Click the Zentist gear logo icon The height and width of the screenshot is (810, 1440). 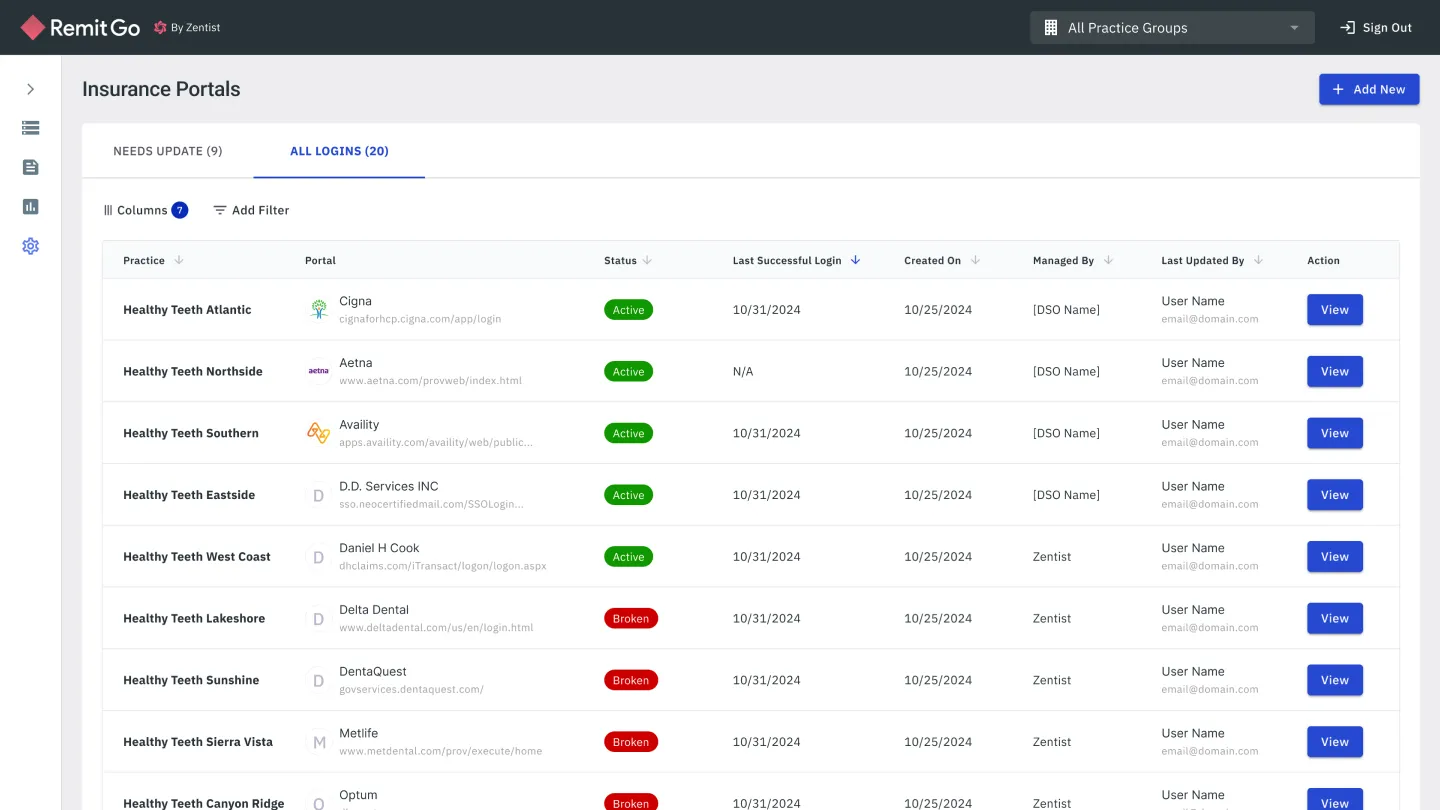click(160, 28)
